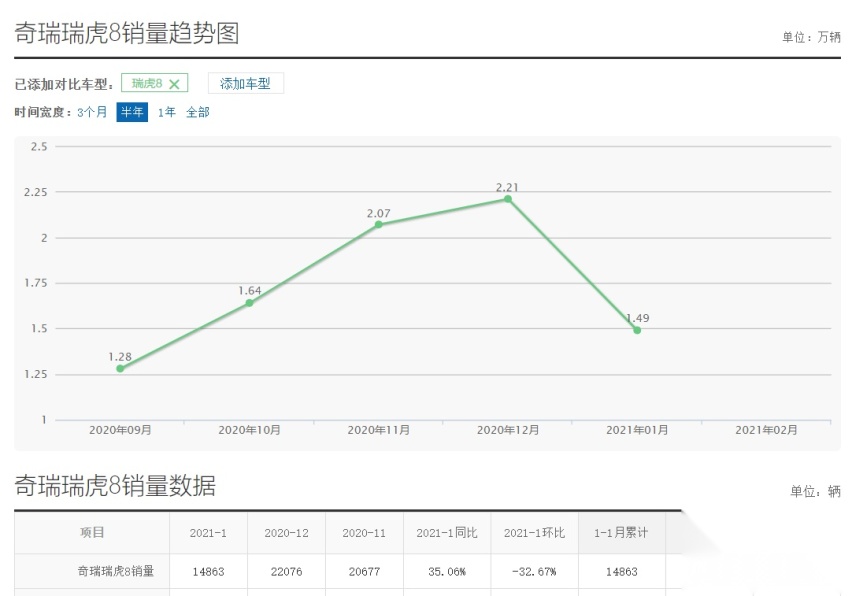Click the 2021-1同比 column header
The height and width of the screenshot is (596, 852).
click(x=447, y=533)
